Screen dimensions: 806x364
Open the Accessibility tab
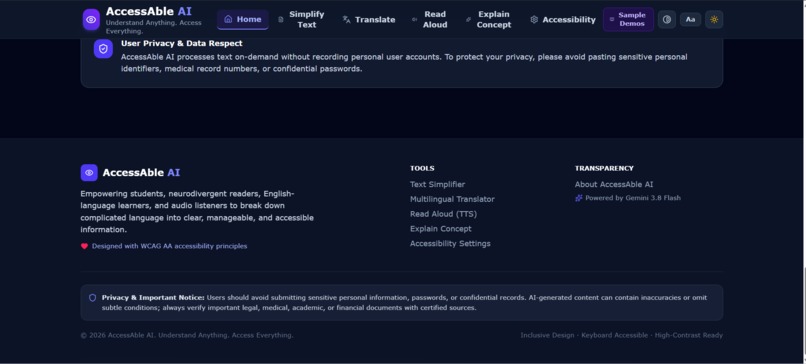coord(563,20)
